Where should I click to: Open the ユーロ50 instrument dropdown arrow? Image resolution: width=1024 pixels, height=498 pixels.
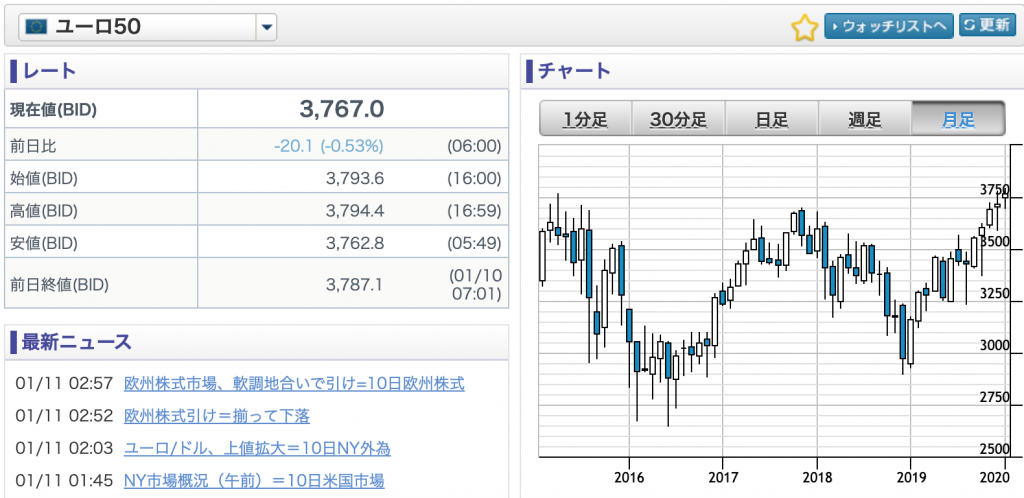266,27
